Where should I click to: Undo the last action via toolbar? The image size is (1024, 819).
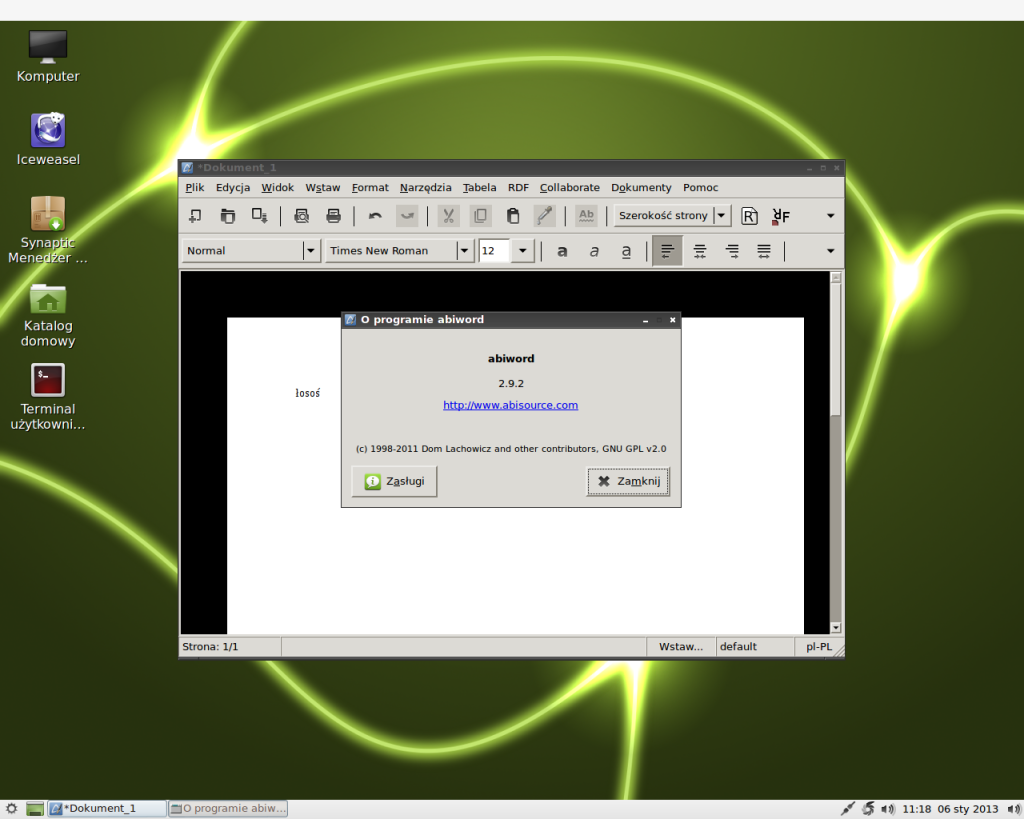(x=375, y=216)
